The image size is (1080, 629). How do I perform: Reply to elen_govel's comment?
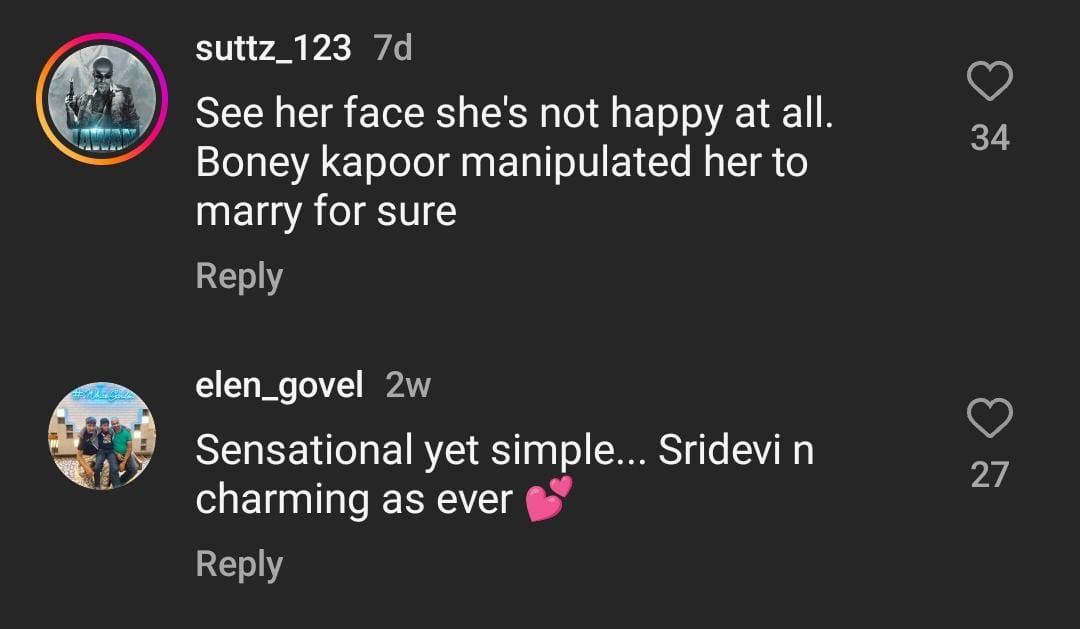[x=239, y=564]
